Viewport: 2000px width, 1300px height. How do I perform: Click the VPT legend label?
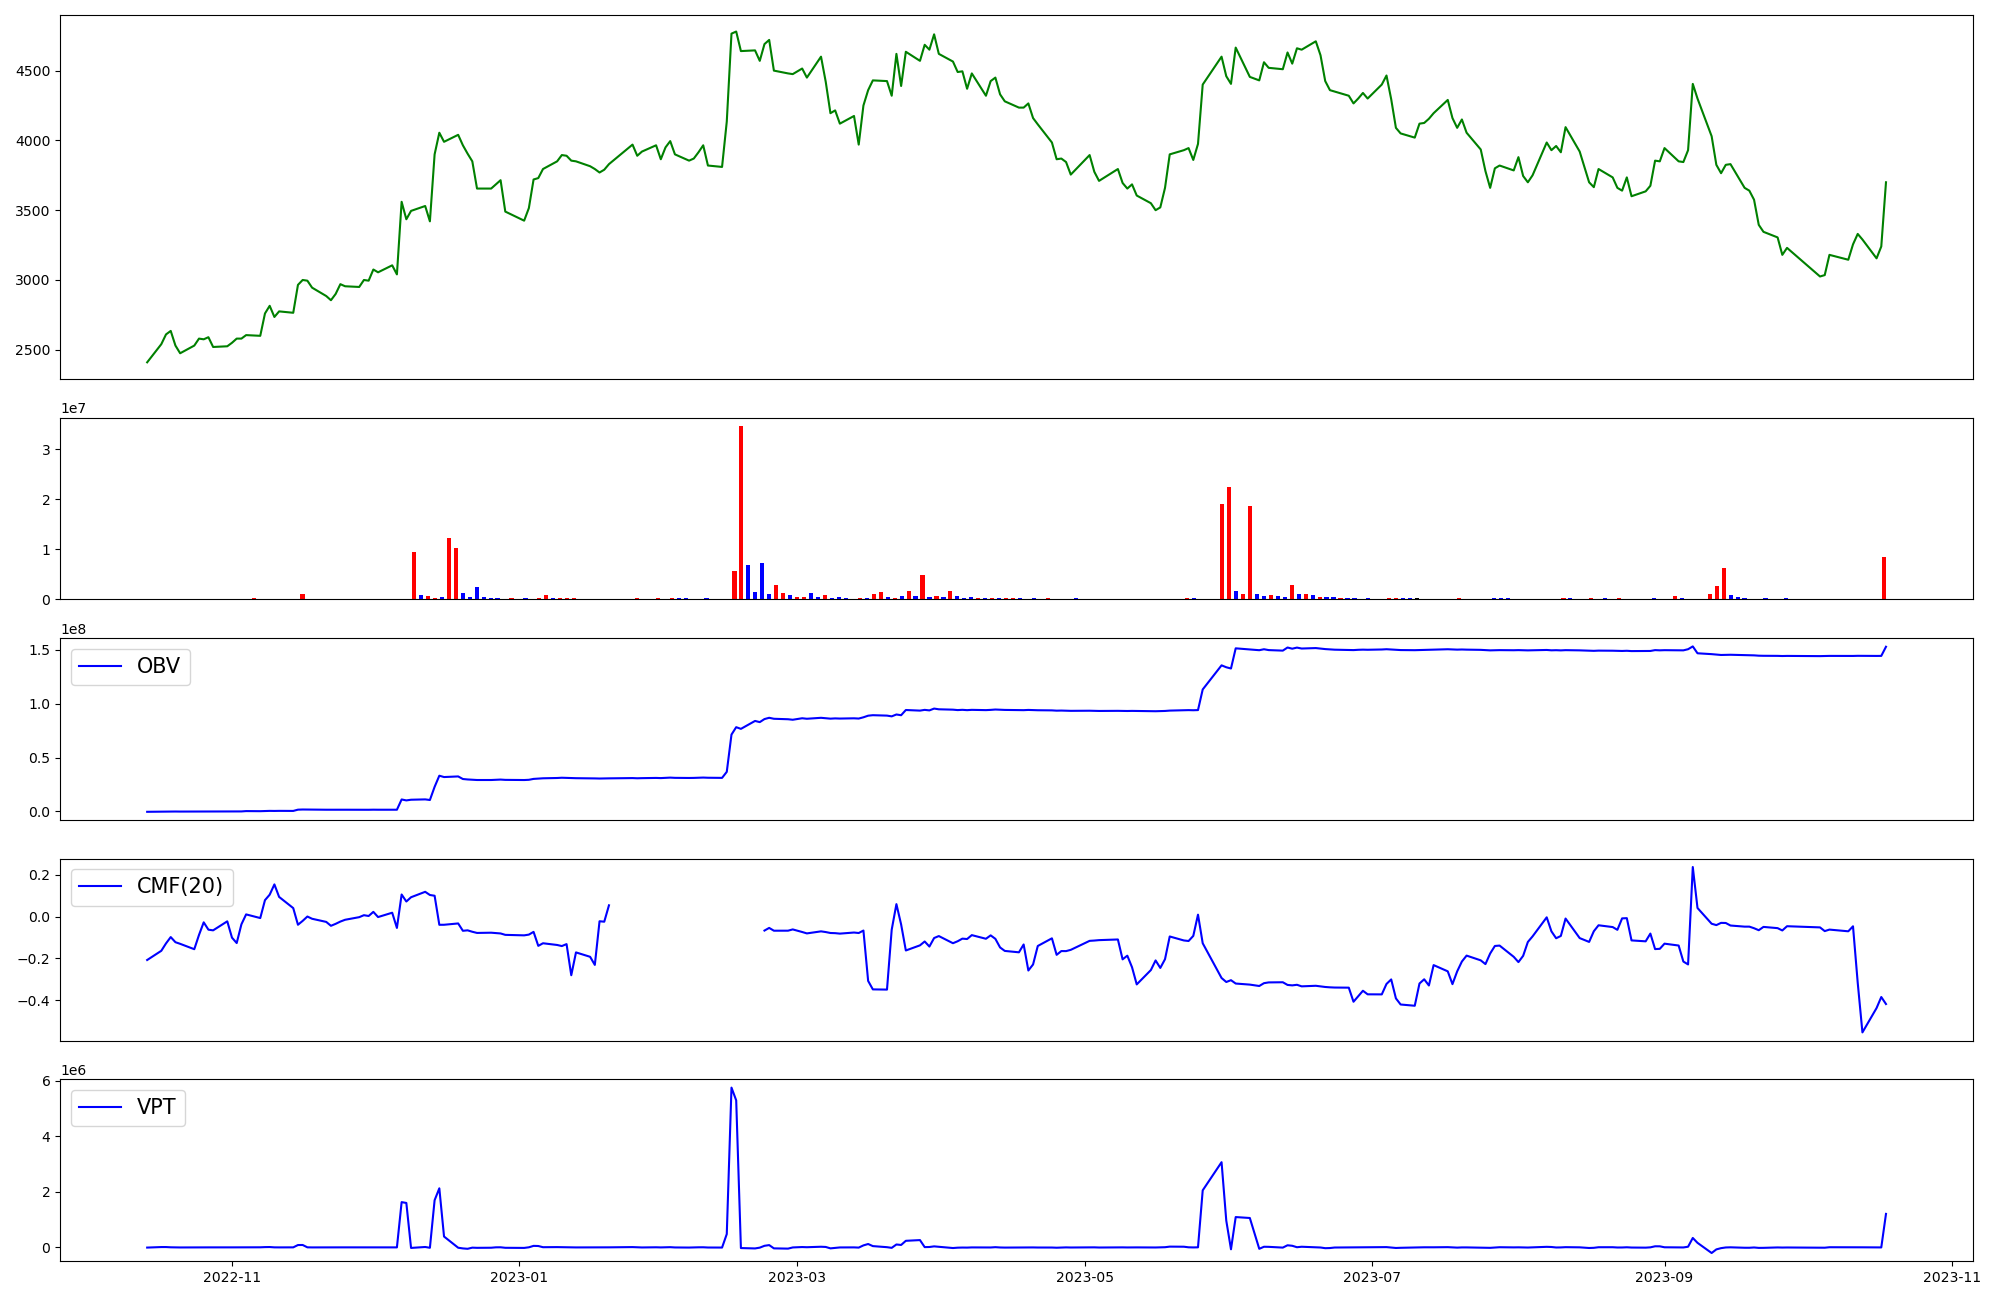[x=156, y=1107]
